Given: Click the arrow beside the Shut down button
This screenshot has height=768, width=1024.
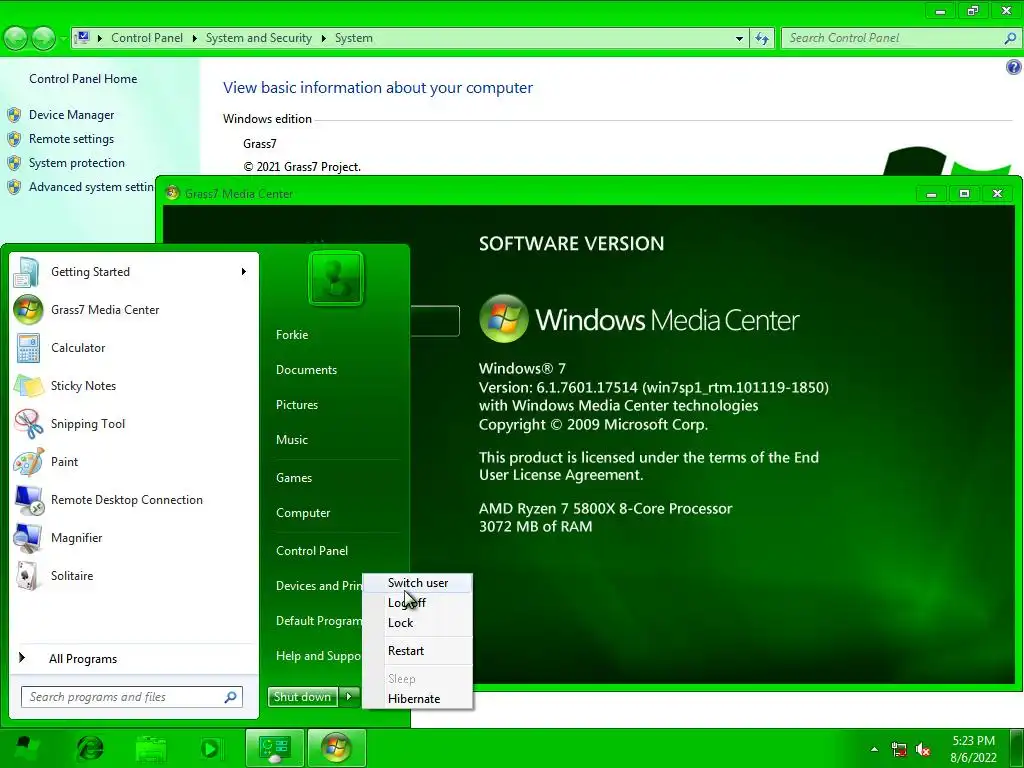Looking at the screenshot, I should [349, 697].
